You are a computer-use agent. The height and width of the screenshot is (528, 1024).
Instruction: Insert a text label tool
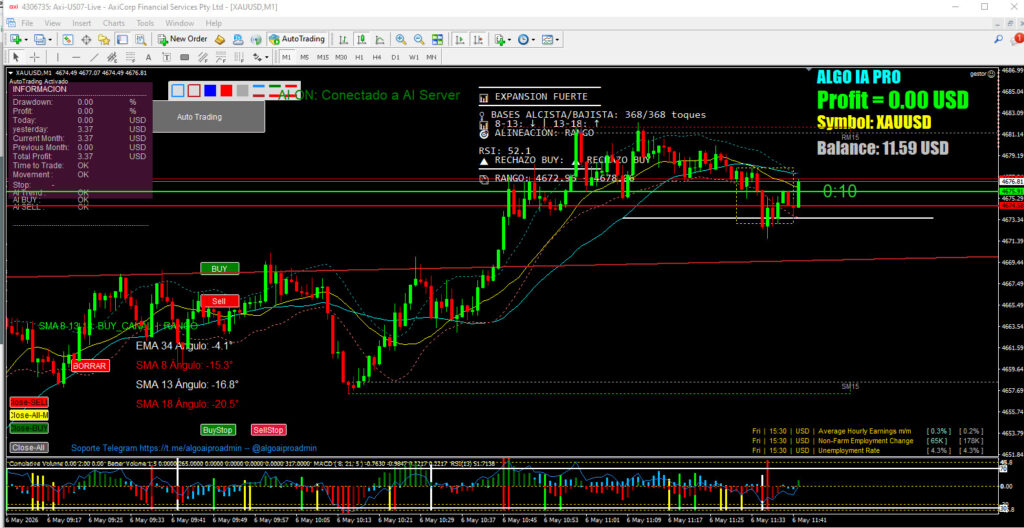pyautogui.click(x=167, y=57)
